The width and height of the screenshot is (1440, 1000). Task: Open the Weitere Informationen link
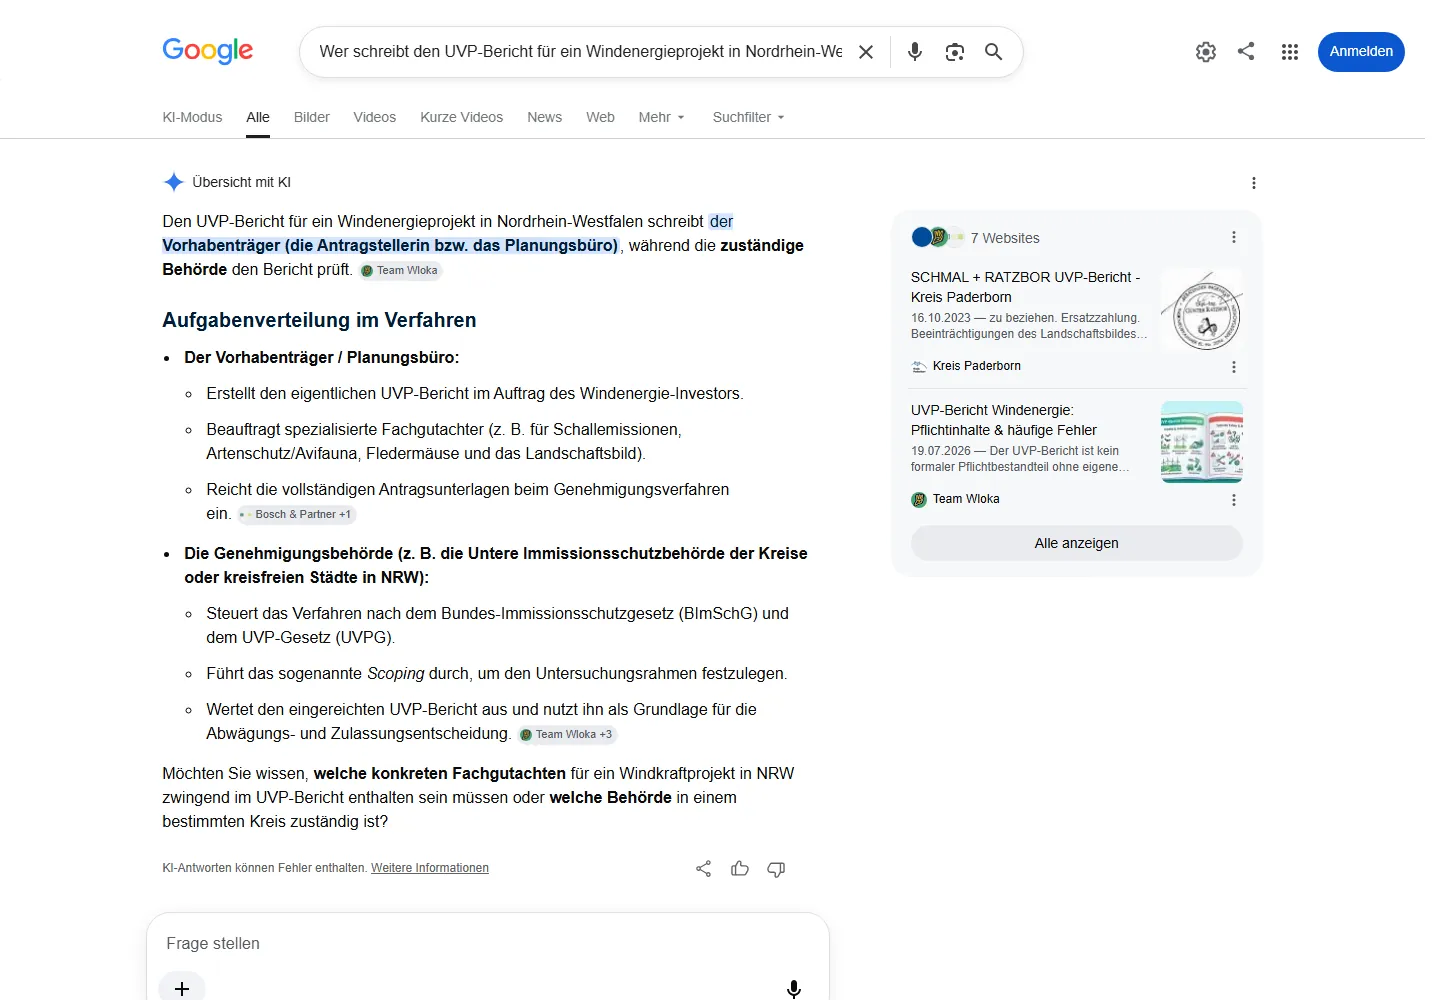pyautogui.click(x=430, y=868)
